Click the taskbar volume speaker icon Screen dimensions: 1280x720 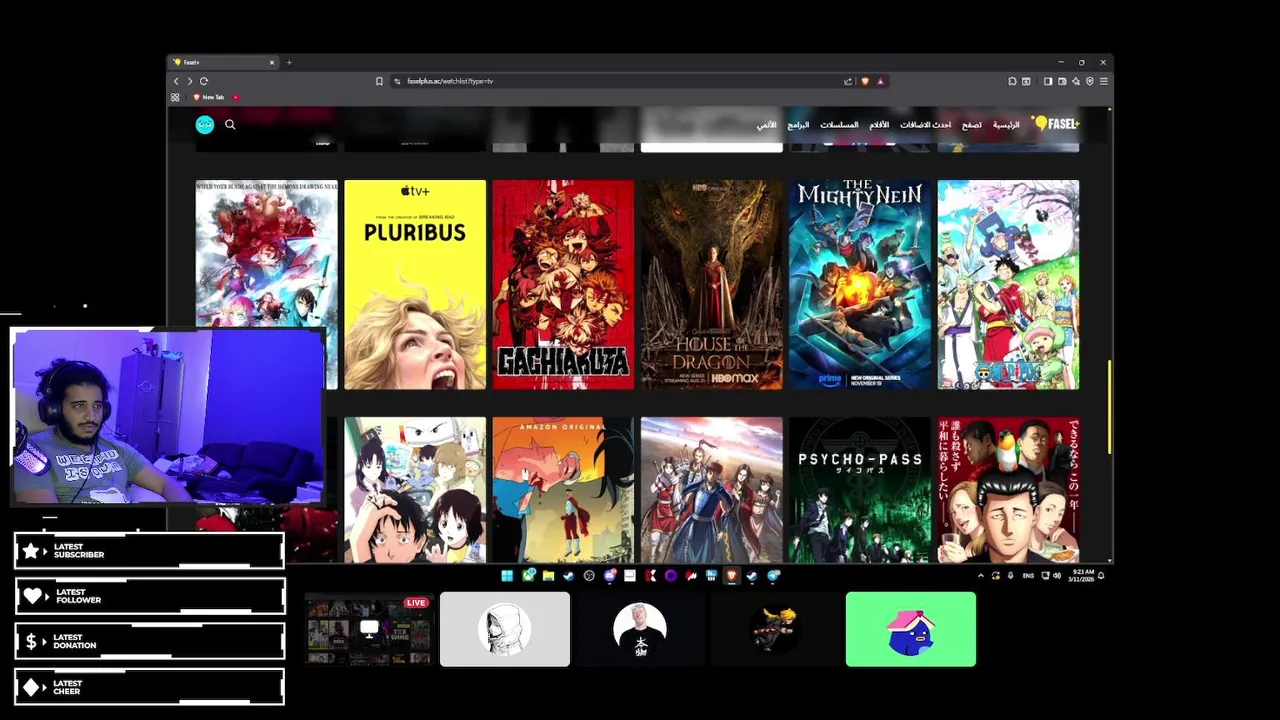[1057, 576]
